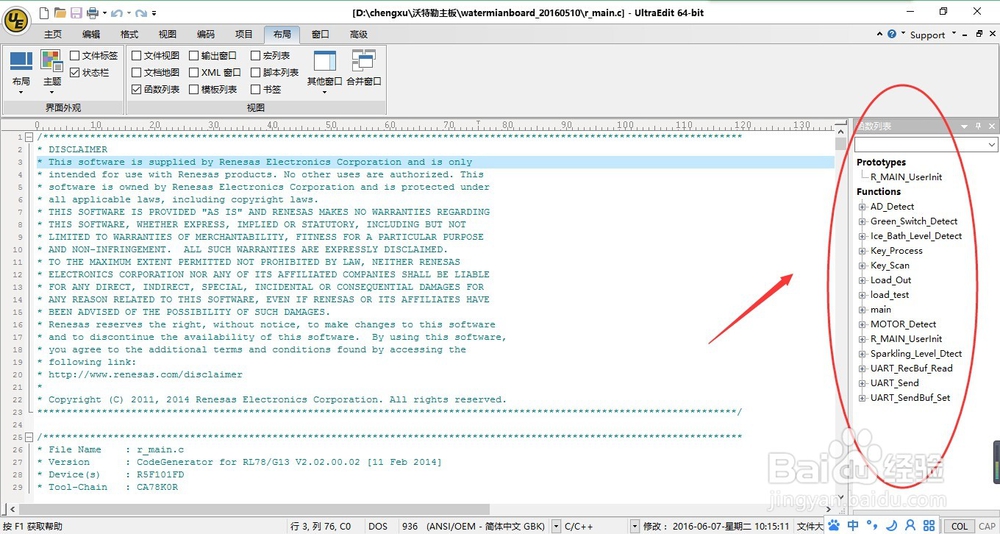The width and height of the screenshot is (1000, 534).
Task: Uncheck the 函数列表 checkbox
Action: (136, 89)
